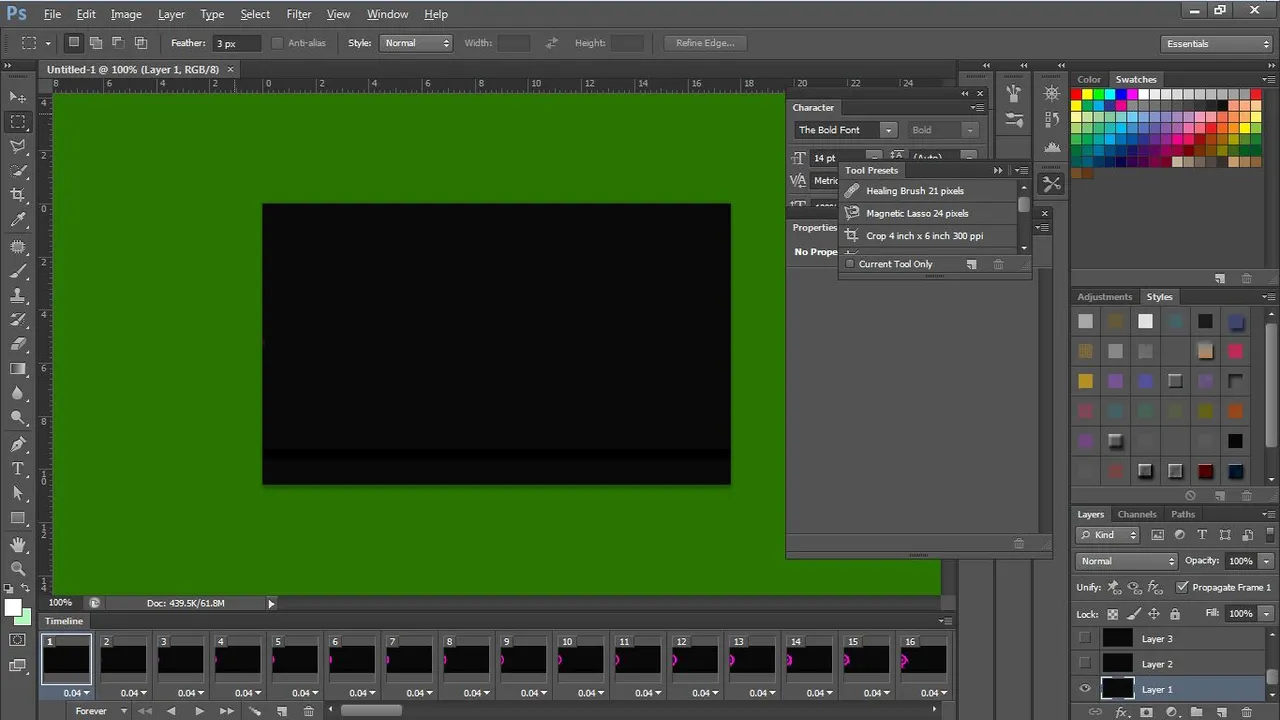The width and height of the screenshot is (1280, 720).
Task: Click the foreground color swatch
Action: click(x=14, y=609)
